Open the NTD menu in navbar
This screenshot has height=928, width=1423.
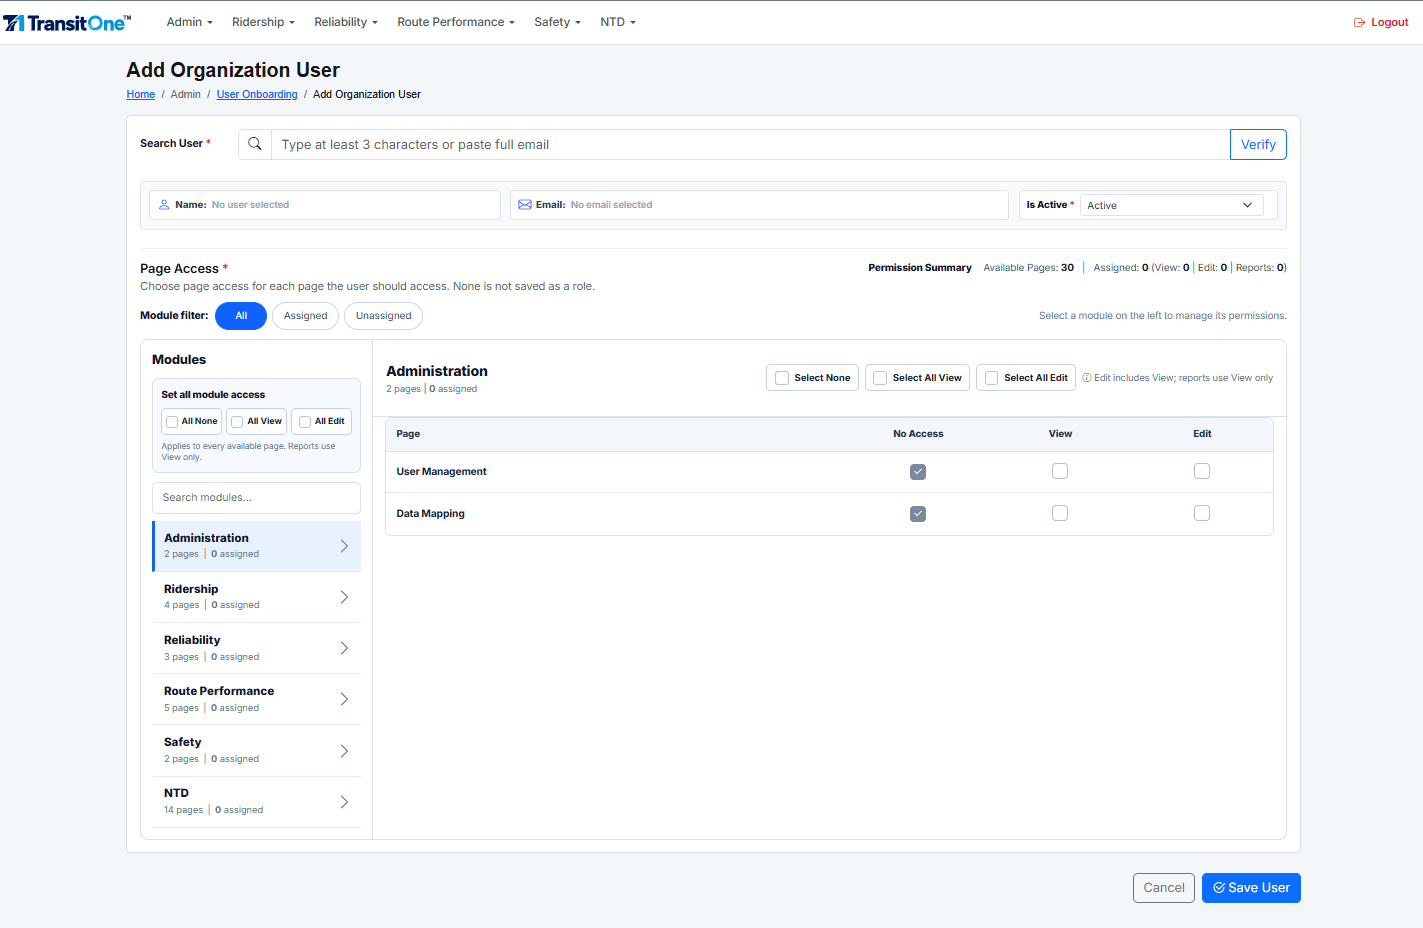[618, 22]
